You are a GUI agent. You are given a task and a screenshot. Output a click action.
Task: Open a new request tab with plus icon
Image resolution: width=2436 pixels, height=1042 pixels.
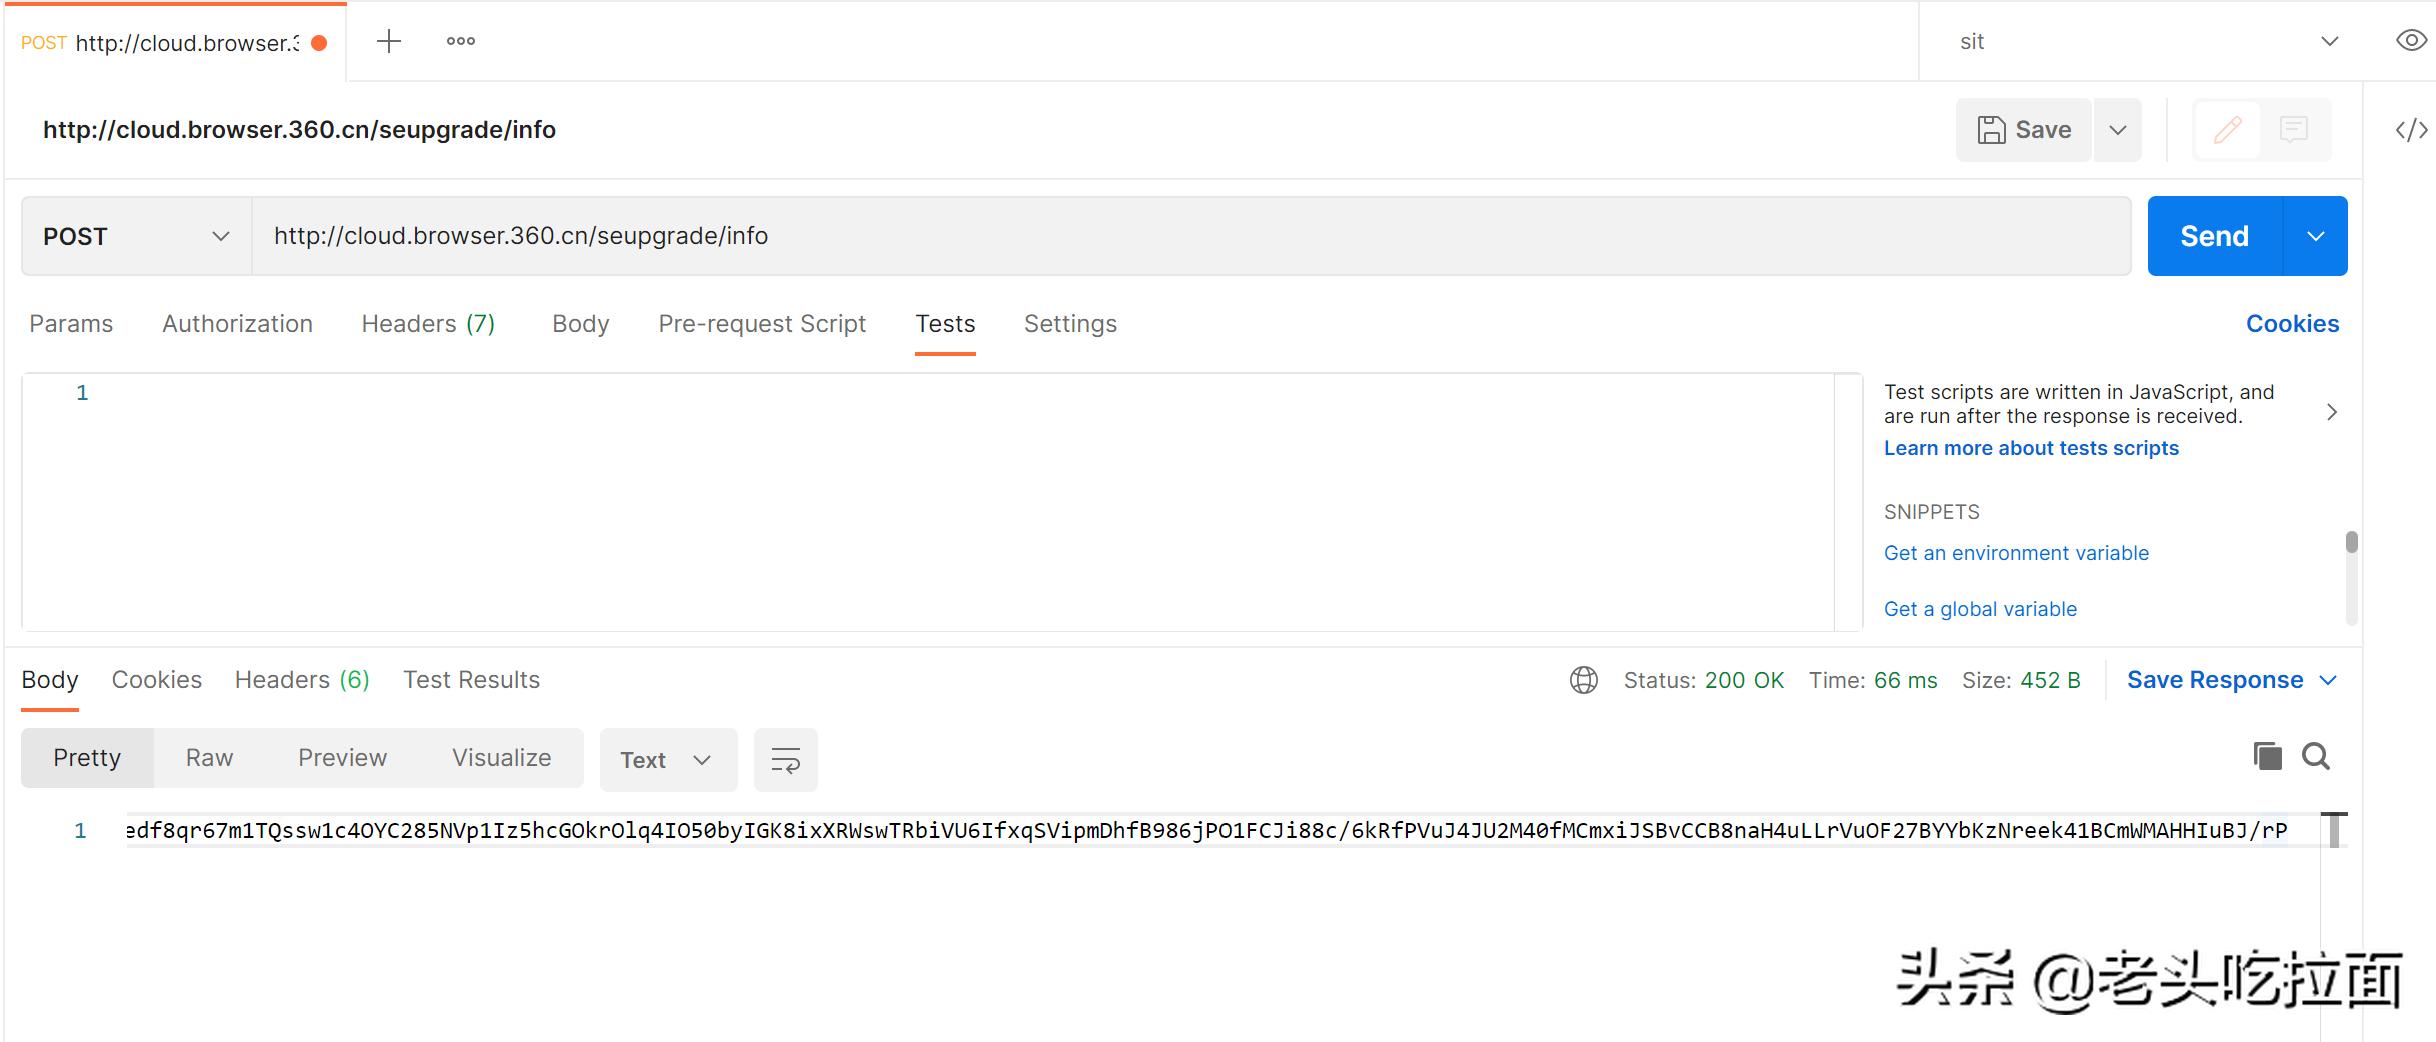tap(388, 41)
